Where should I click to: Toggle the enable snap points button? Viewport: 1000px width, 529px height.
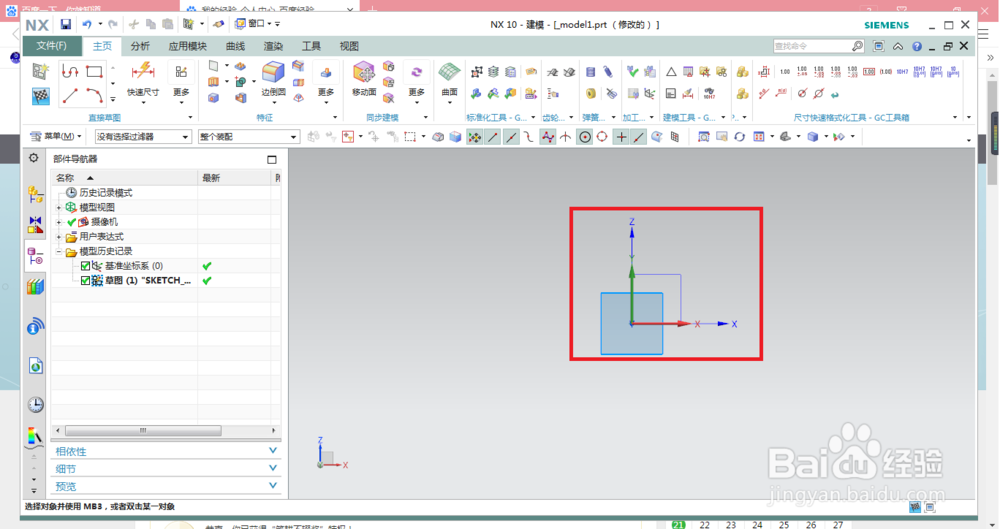tap(474, 137)
